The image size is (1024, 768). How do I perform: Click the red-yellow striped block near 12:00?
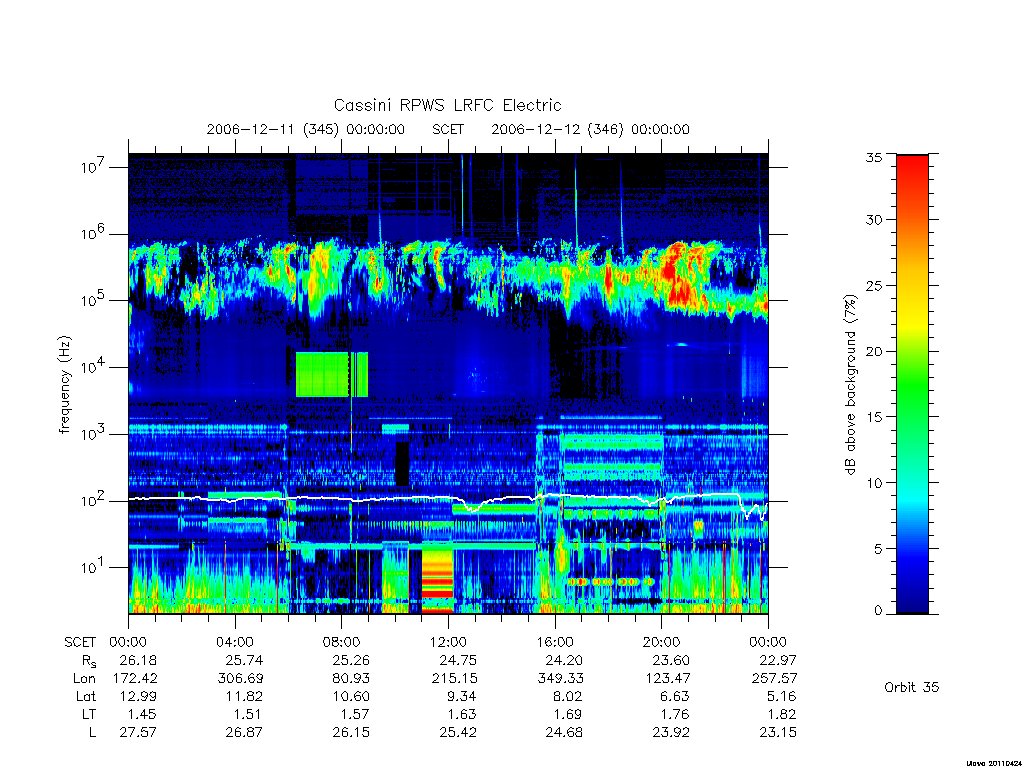pos(437,581)
